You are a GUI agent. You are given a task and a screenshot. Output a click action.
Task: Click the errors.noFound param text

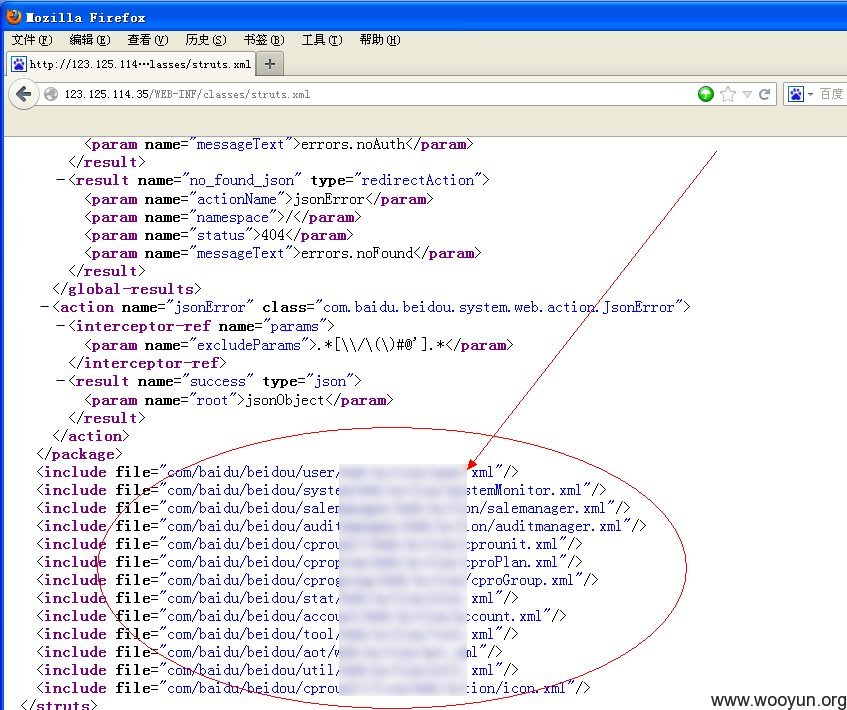coord(357,253)
